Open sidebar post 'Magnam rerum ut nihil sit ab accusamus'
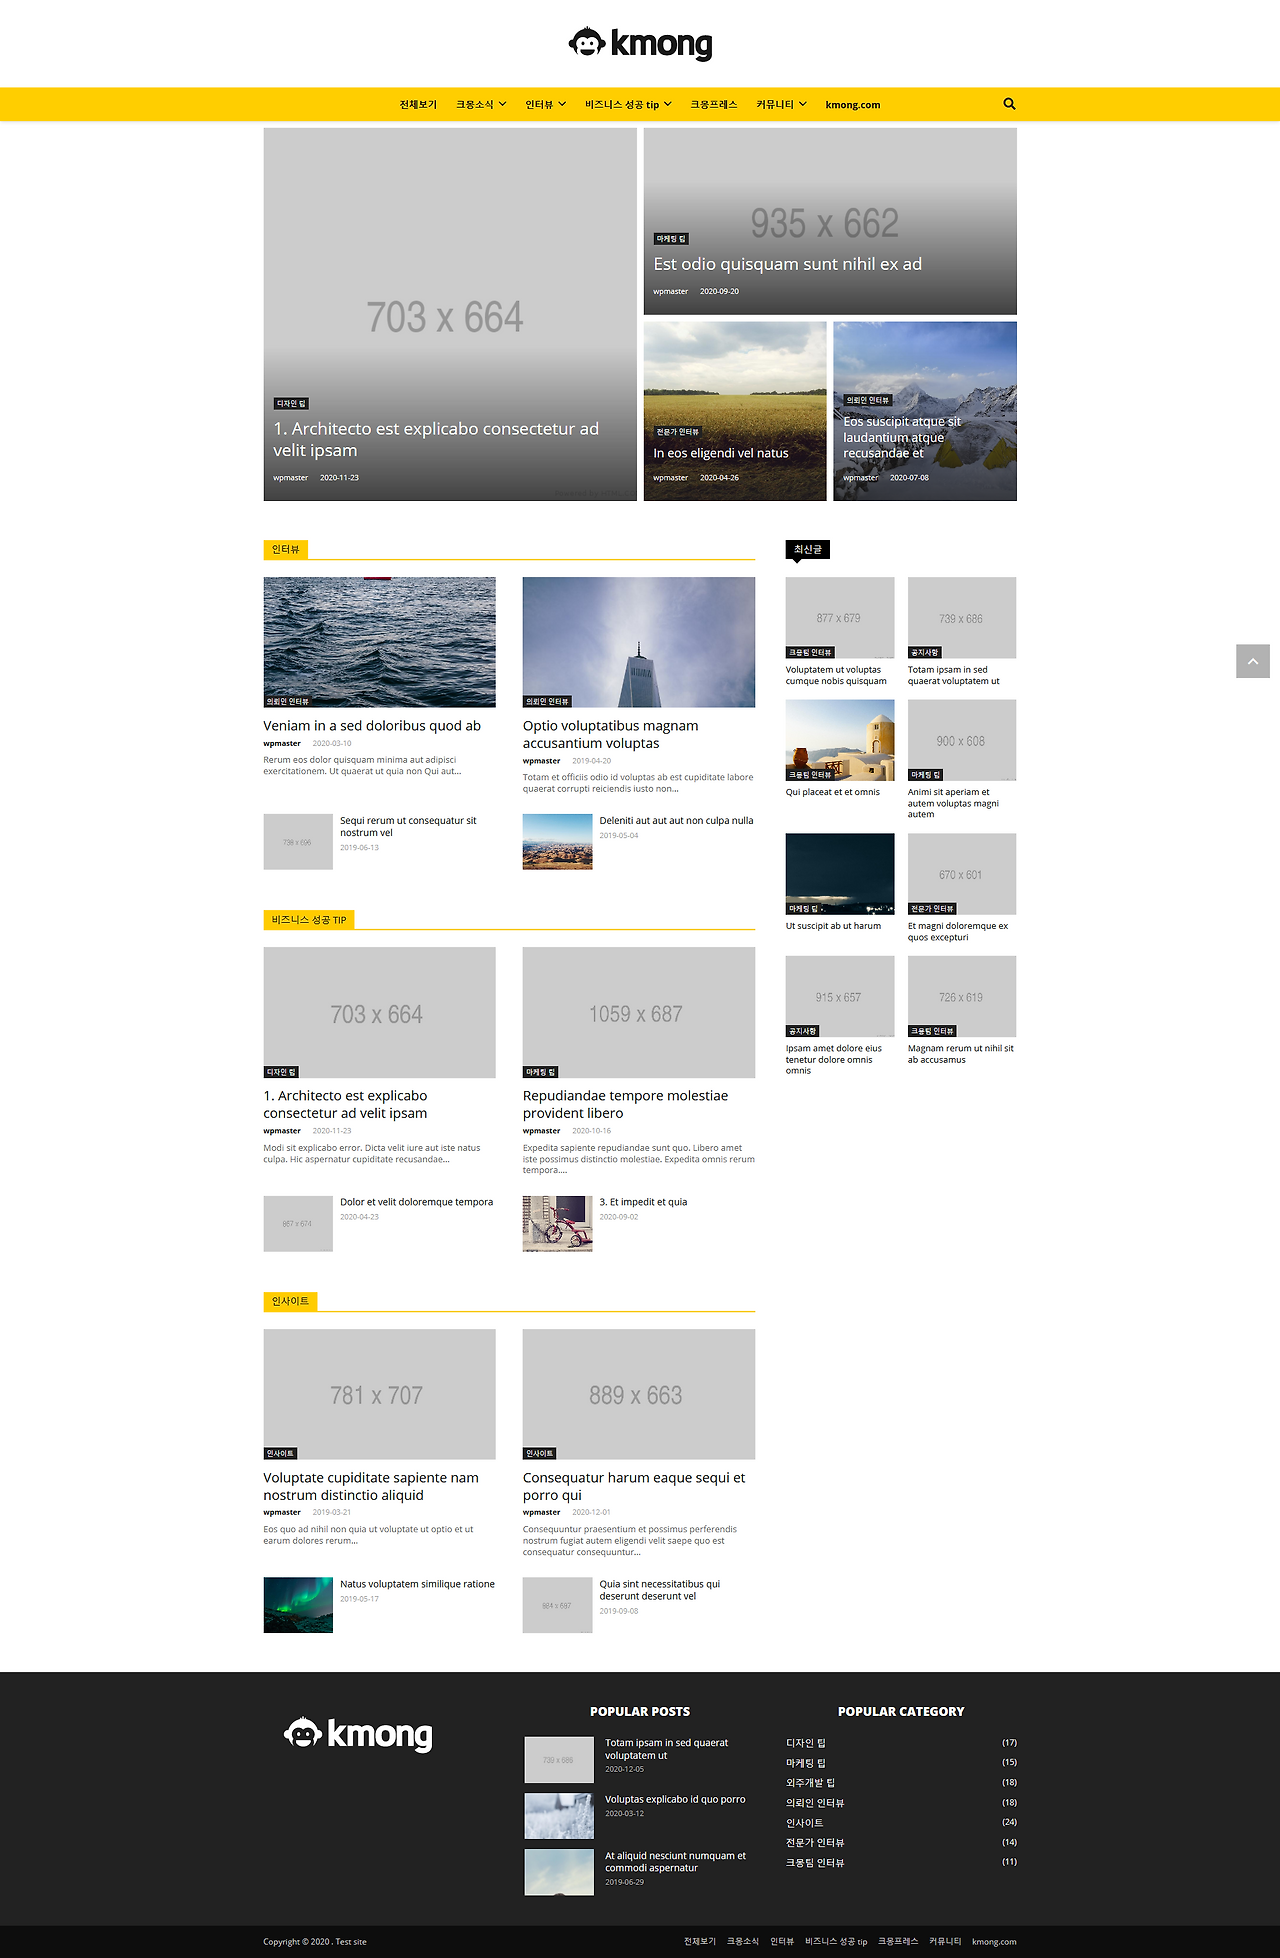Screen dimensions: 1280x1958 click(x=961, y=1054)
